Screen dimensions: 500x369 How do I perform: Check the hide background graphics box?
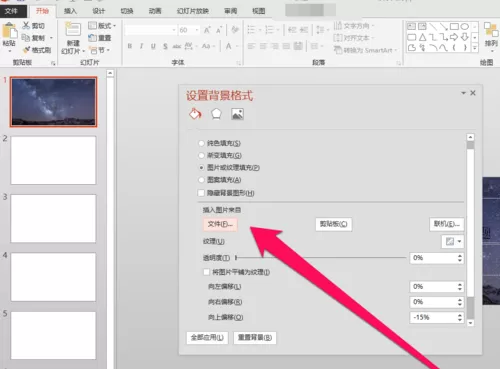pos(201,193)
